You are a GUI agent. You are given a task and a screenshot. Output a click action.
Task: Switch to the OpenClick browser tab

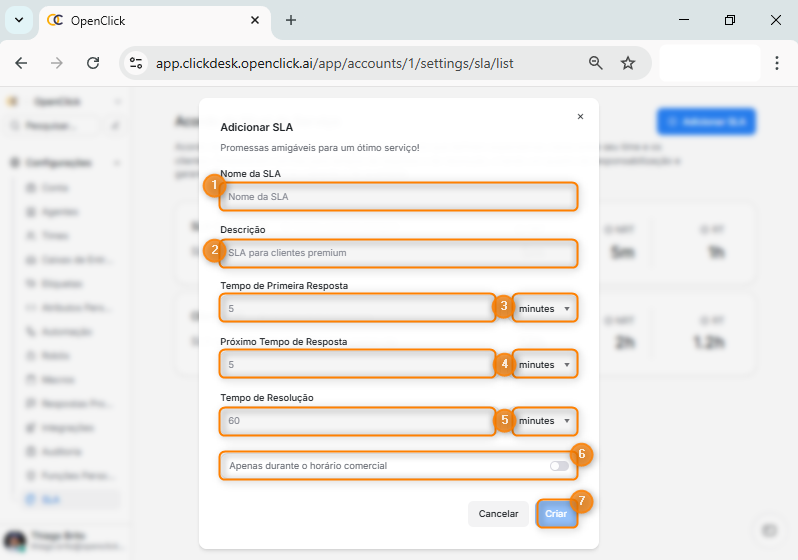pos(150,20)
